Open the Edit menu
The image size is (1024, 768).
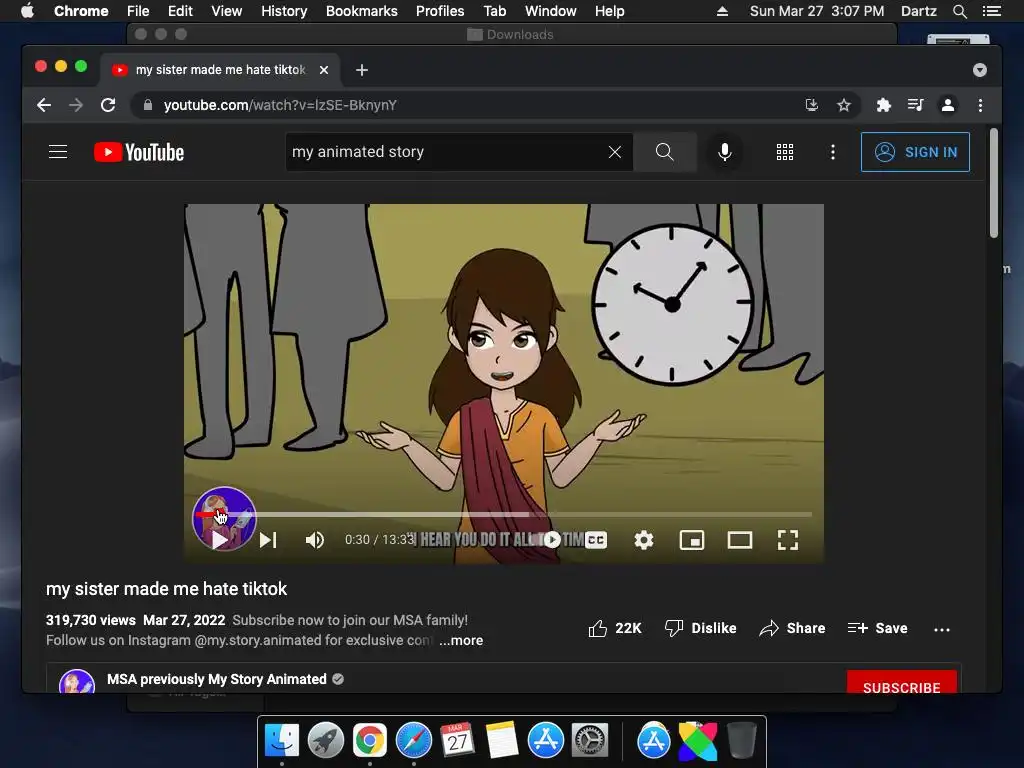tap(180, 11)
